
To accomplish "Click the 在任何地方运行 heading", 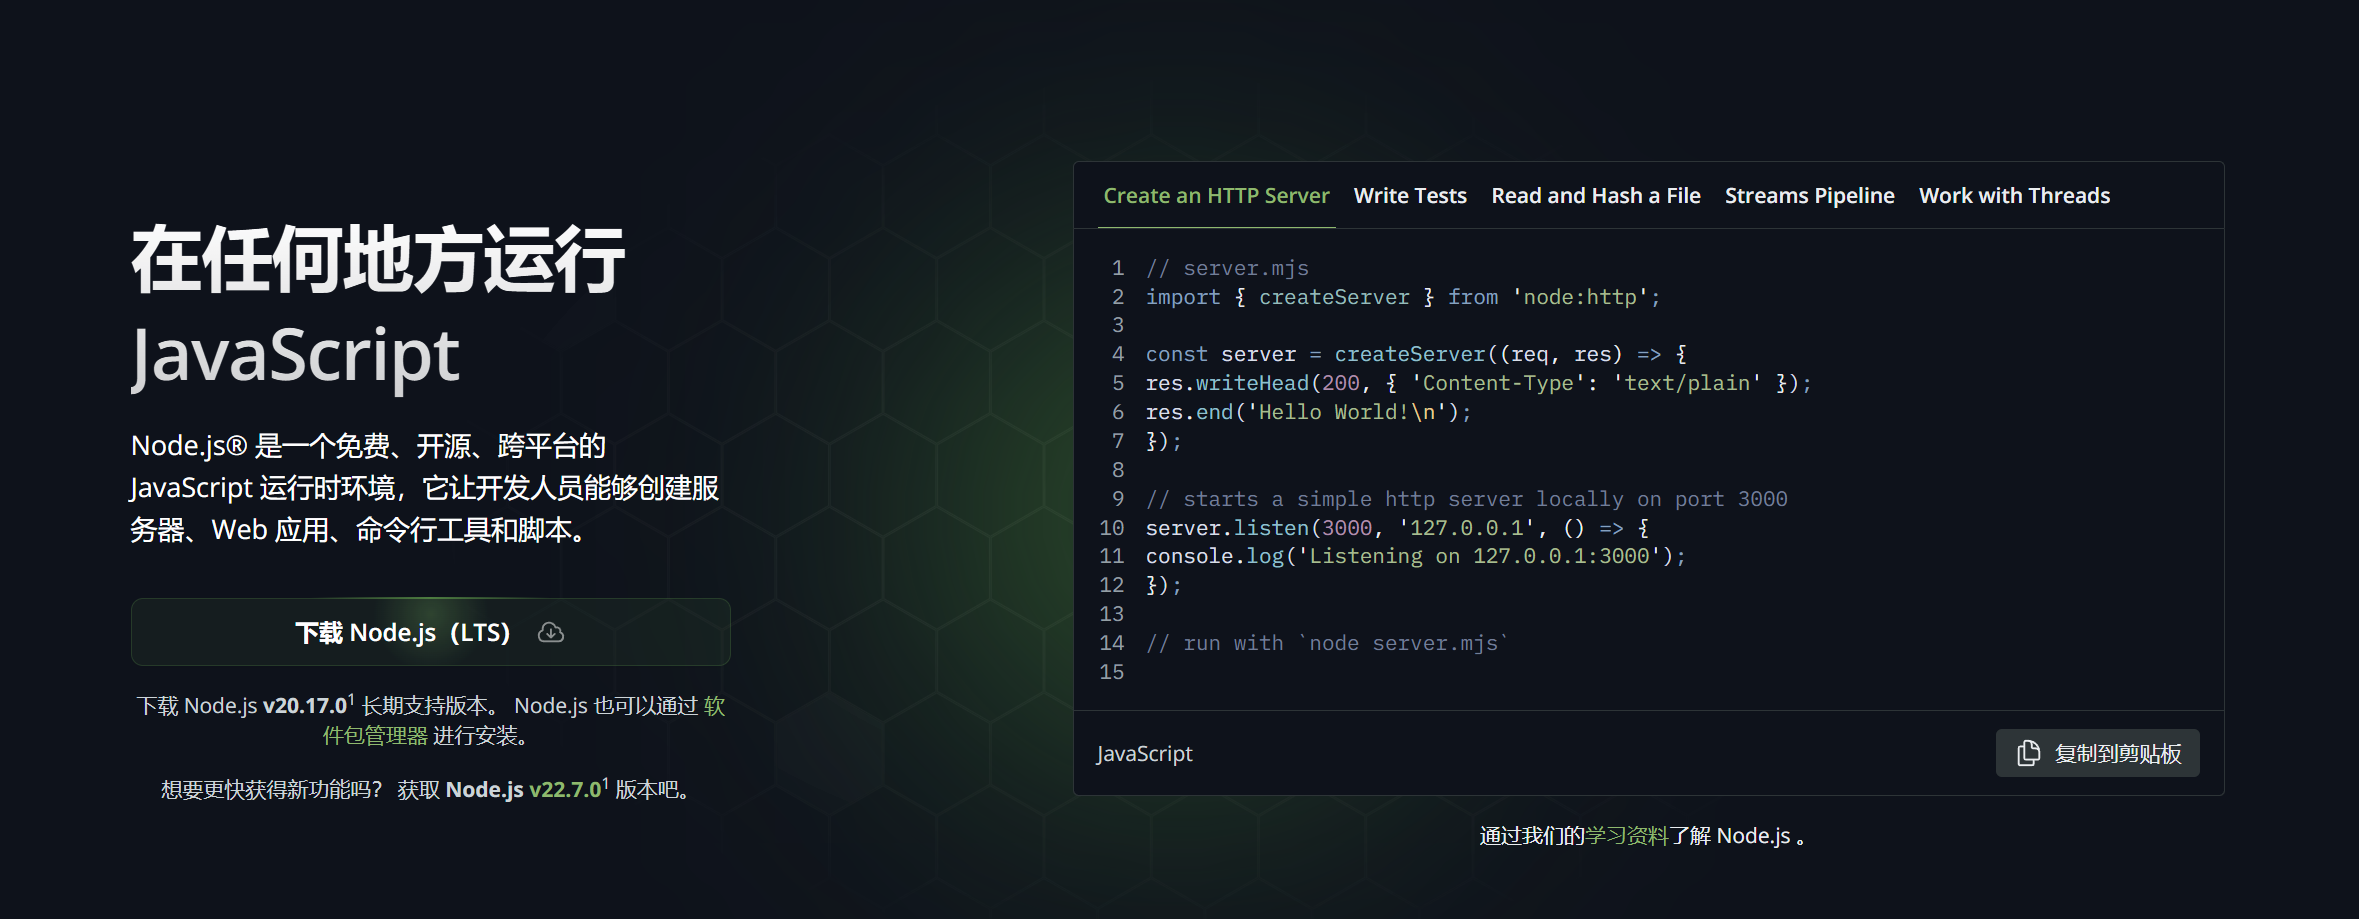I will [378, 260].
